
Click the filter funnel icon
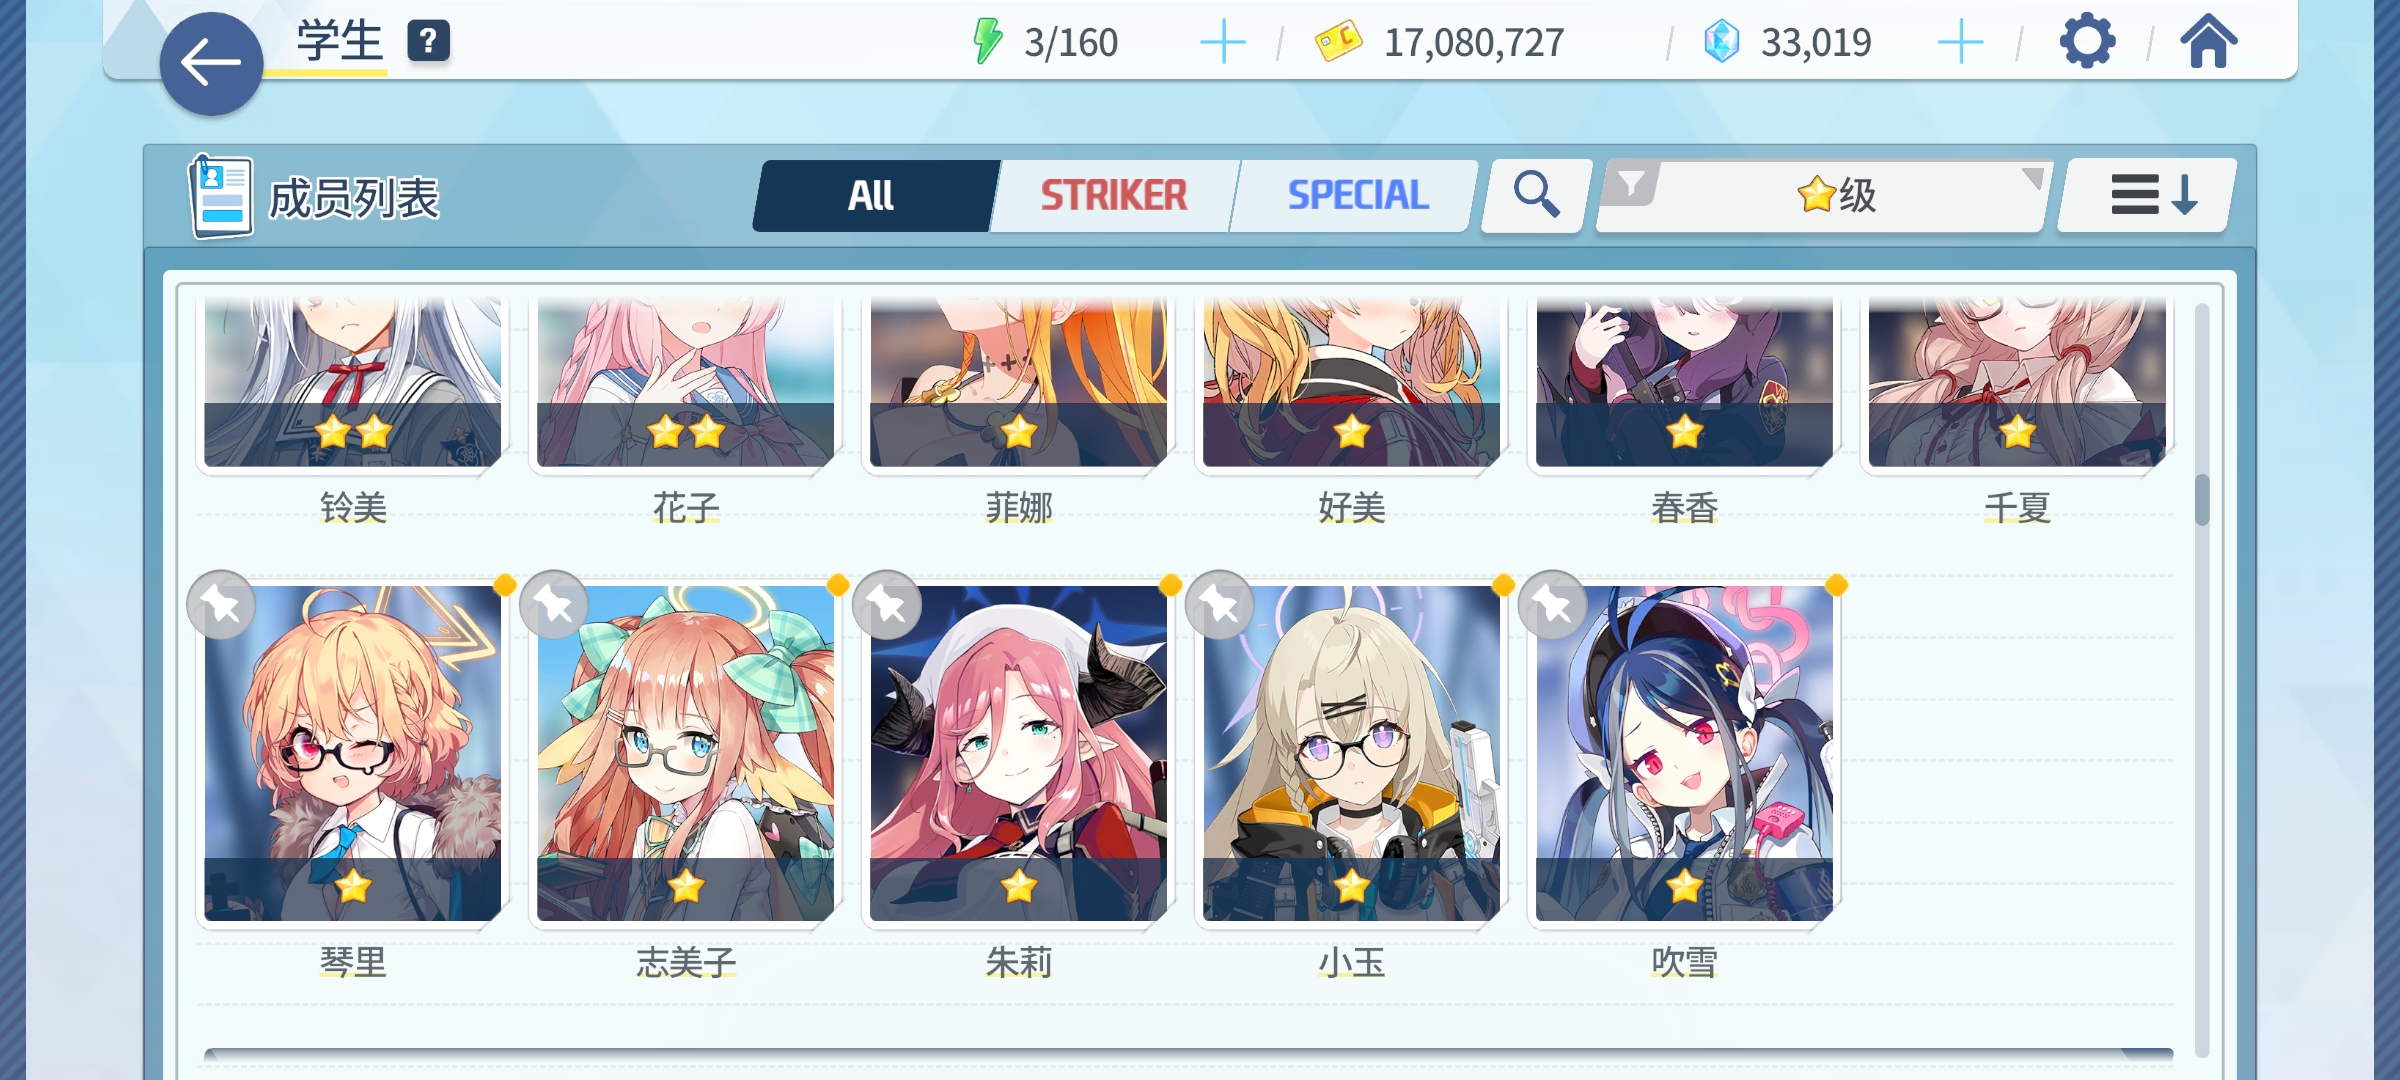click(1630, 185)
